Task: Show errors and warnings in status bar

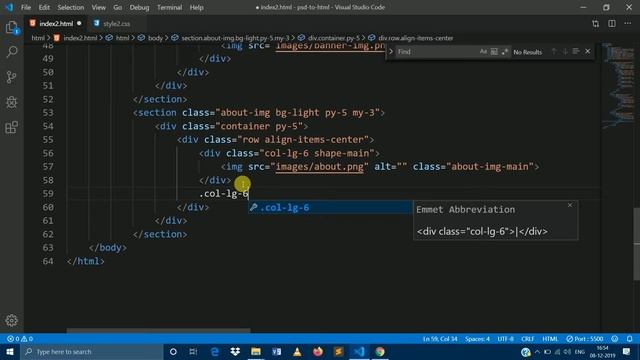Action: click(x=20, y=339)
